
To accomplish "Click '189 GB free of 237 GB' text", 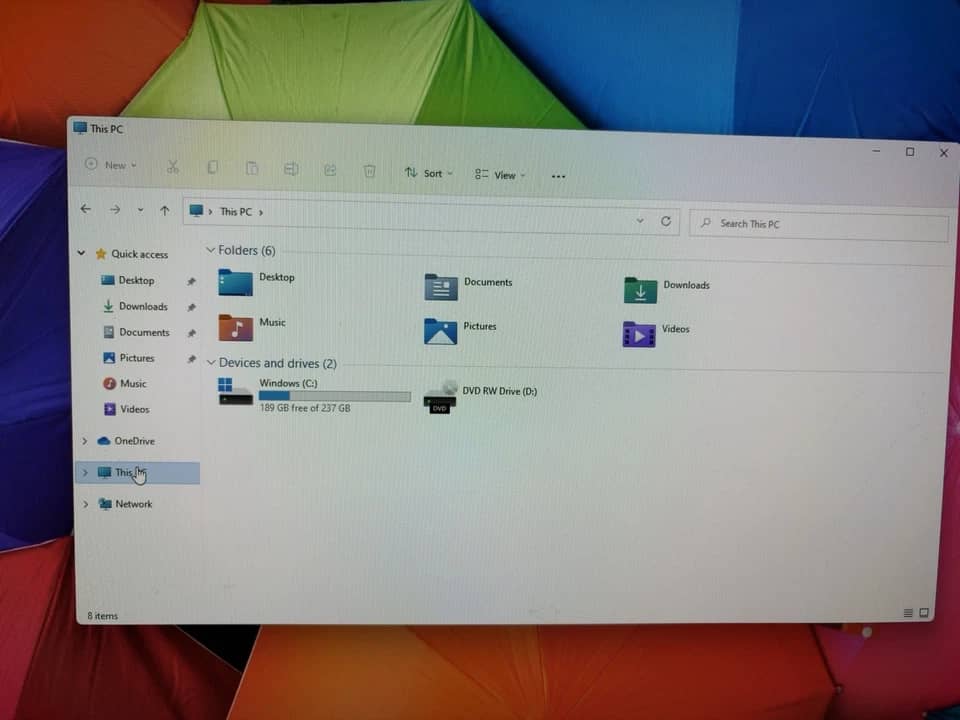I will [305, 408].
